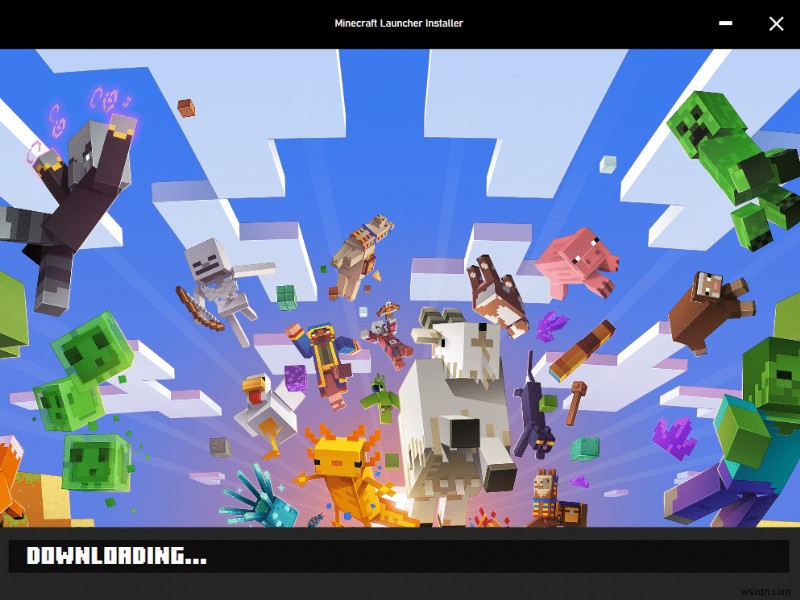The width and height of the screenshot is (800, 600).
Task: Click the Minecraft Launcher Installer title text
Action: click(x=399, y=22)
